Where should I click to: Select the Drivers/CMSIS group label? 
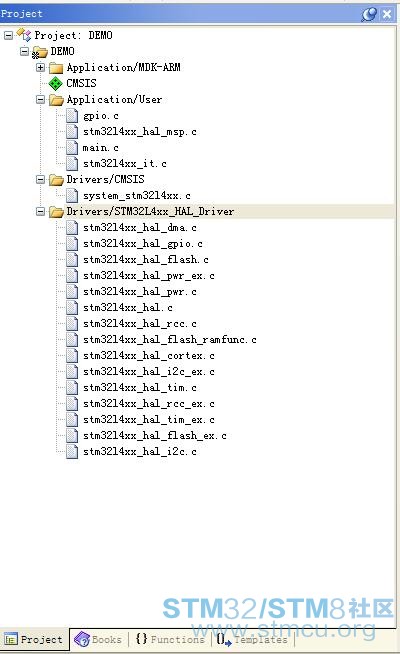[x=106, y=179]
